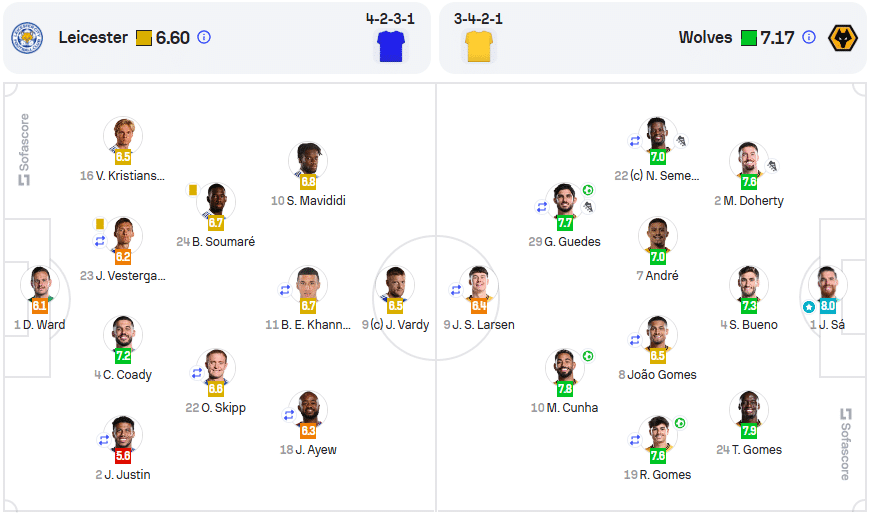
Task: Click the goal icon beside M. Cunha
Action: 588,356
